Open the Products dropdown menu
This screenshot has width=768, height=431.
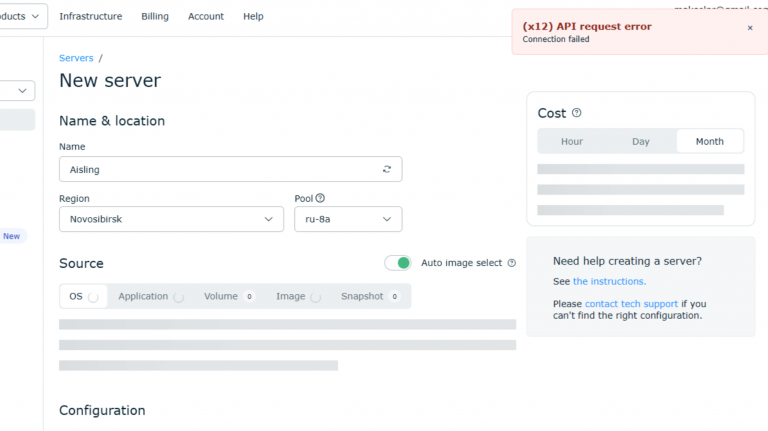(x=22, y=16)
